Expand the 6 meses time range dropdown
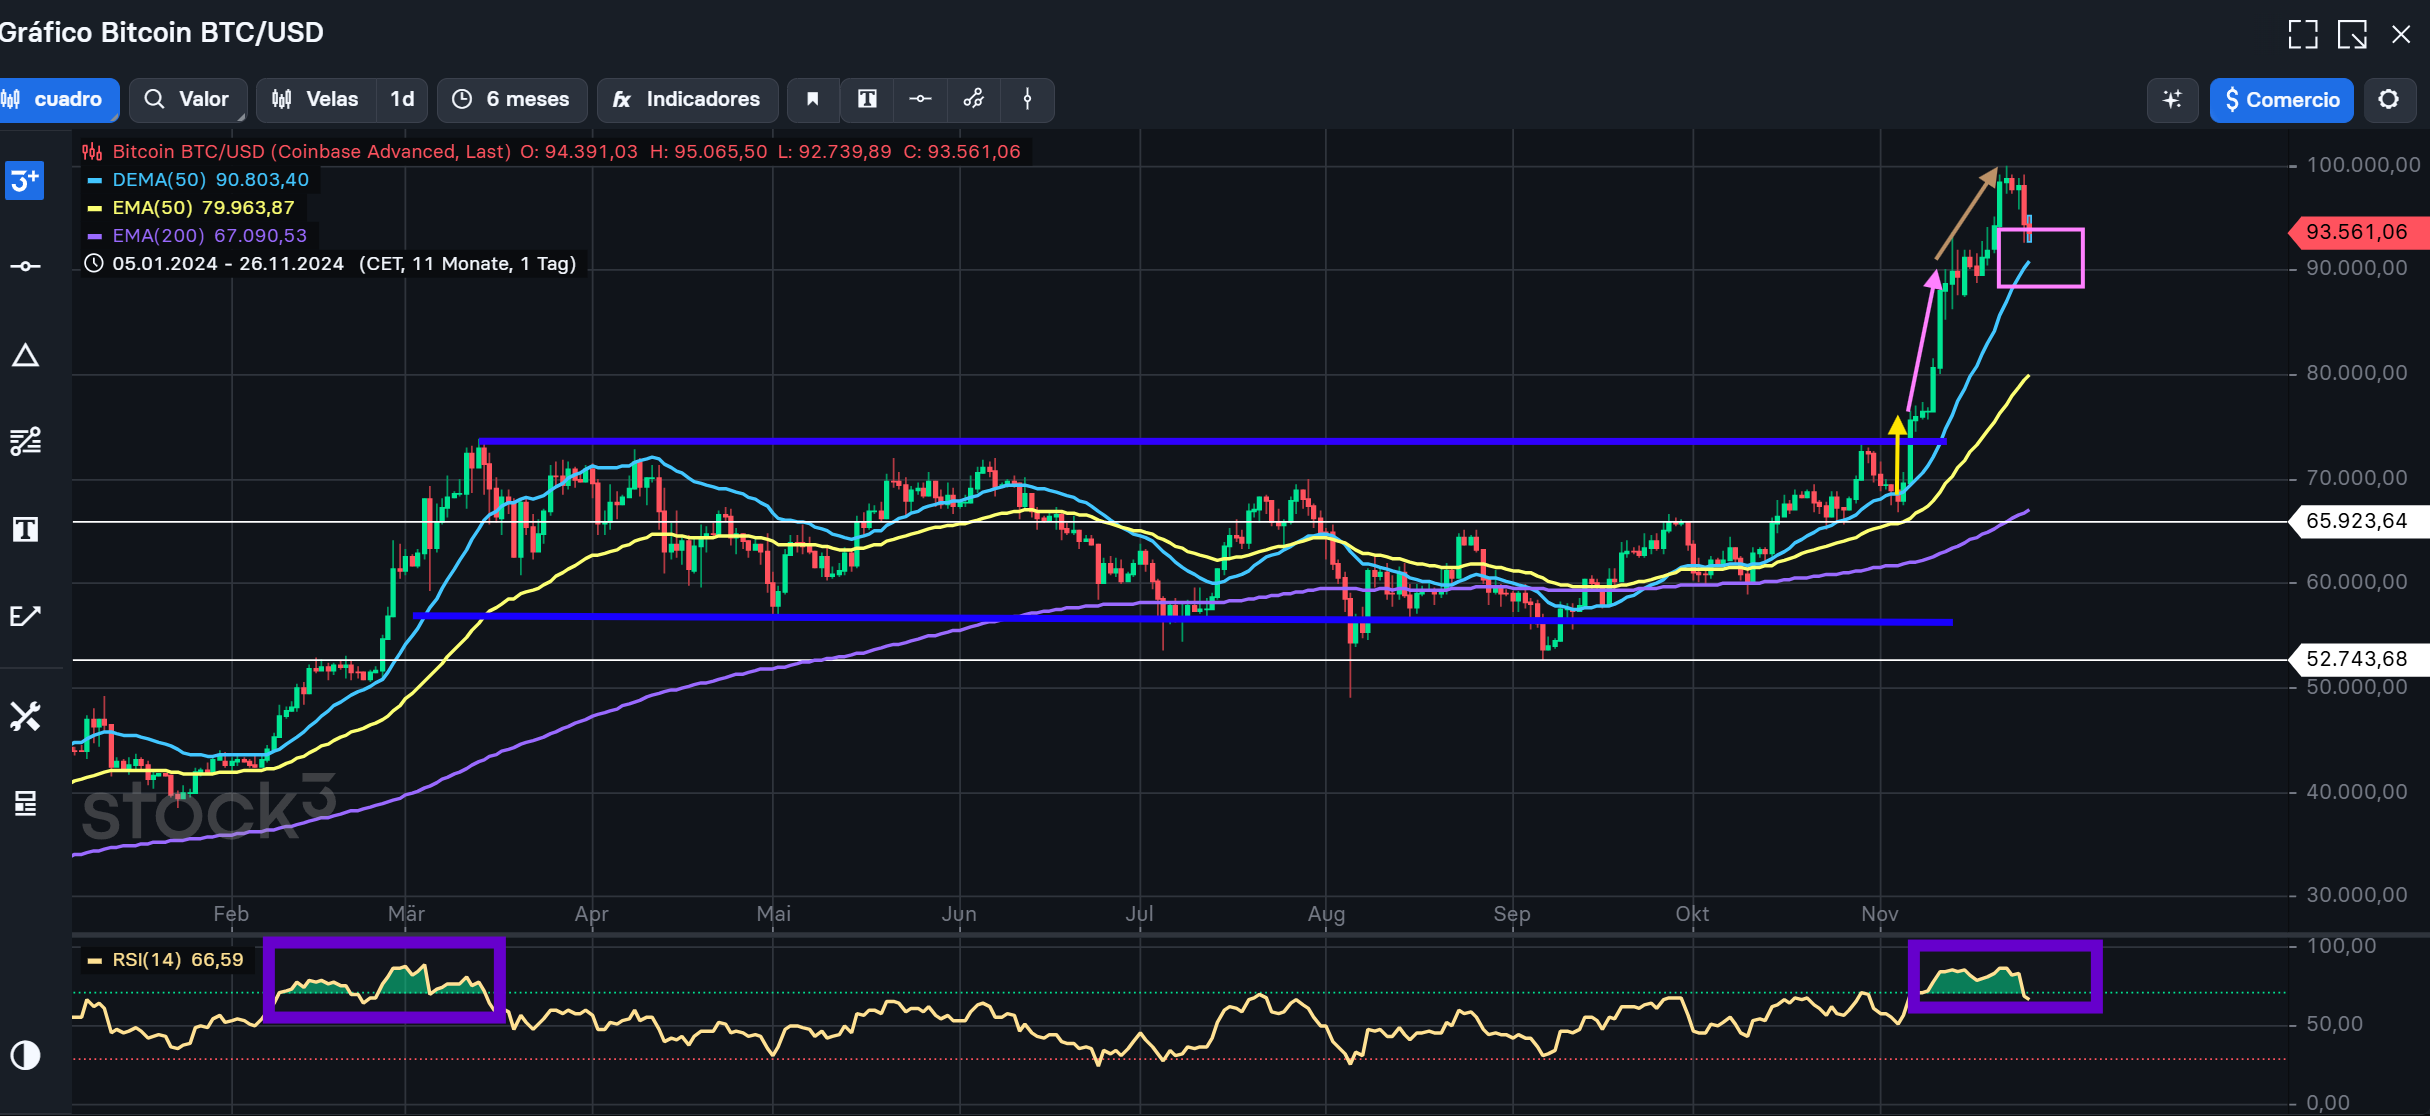The image size is (2430, 1116). click(512, 99)
